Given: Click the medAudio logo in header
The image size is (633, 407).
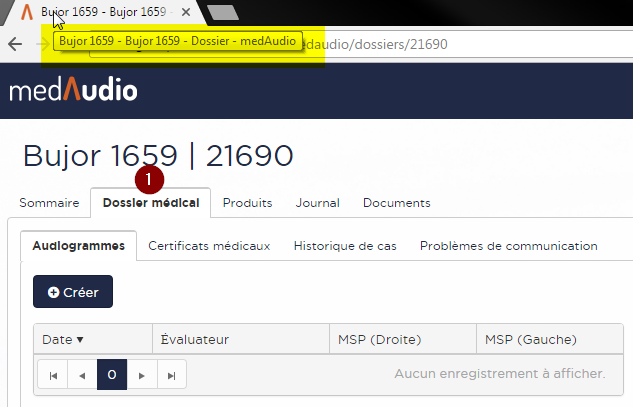Looking at the screenshot, I should coord(74,91).
